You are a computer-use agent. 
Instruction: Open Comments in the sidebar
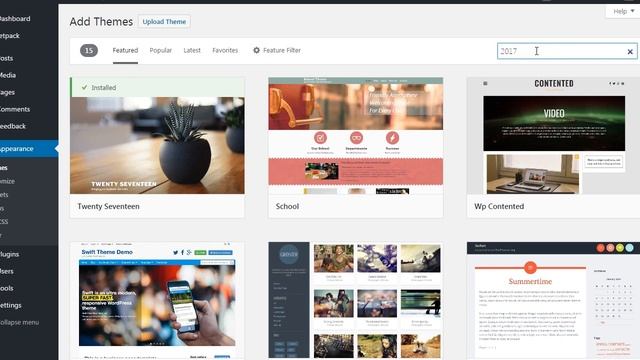click(15, 109)
